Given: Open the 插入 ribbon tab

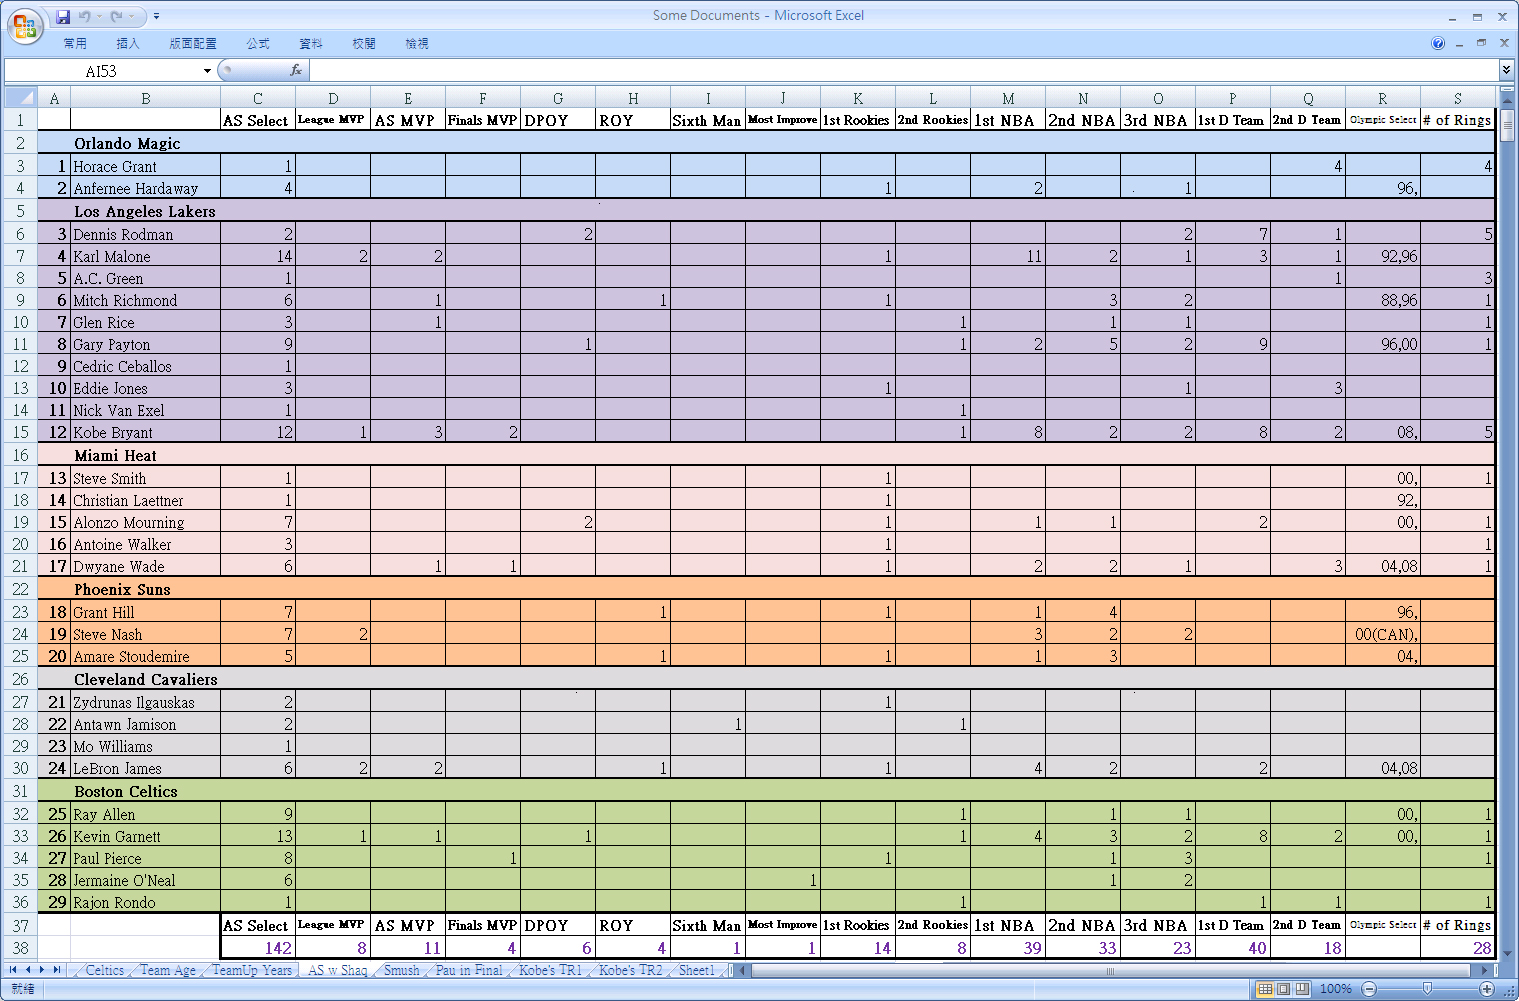Looking at the screenshot, I should pos(128,44).
